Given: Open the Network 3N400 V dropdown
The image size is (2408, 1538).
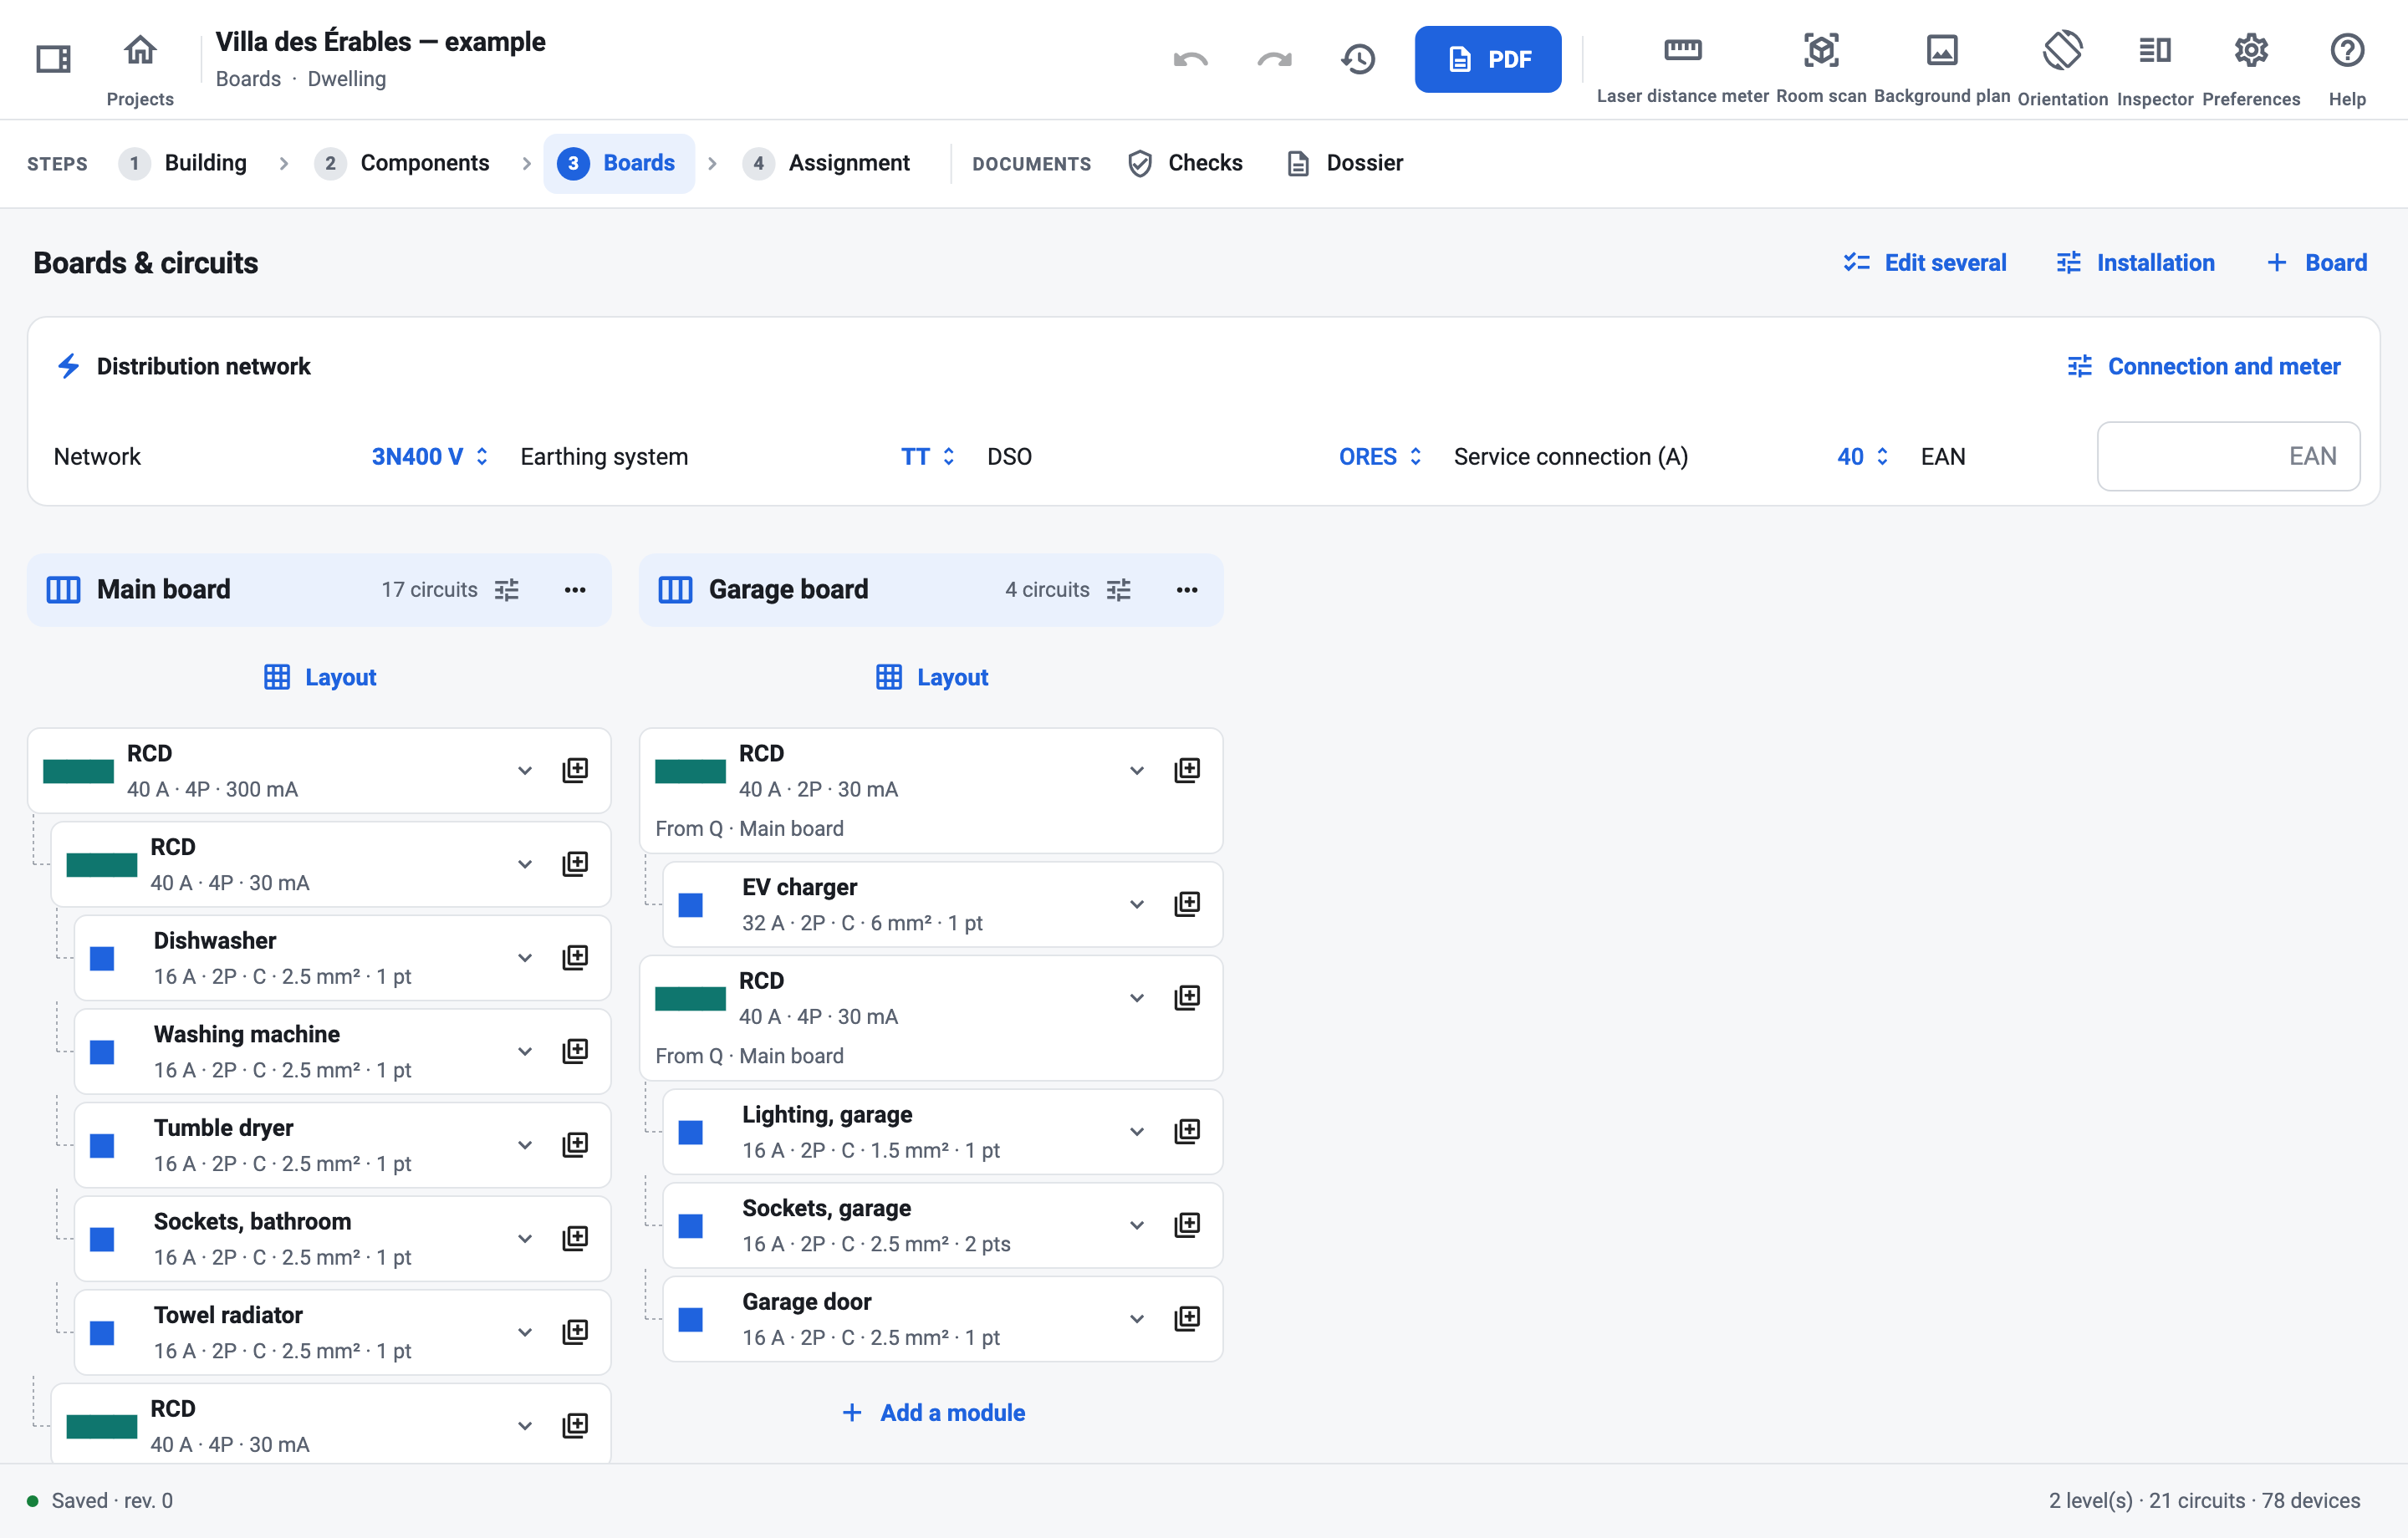Looking at the screenshot, I should (430, 456).
